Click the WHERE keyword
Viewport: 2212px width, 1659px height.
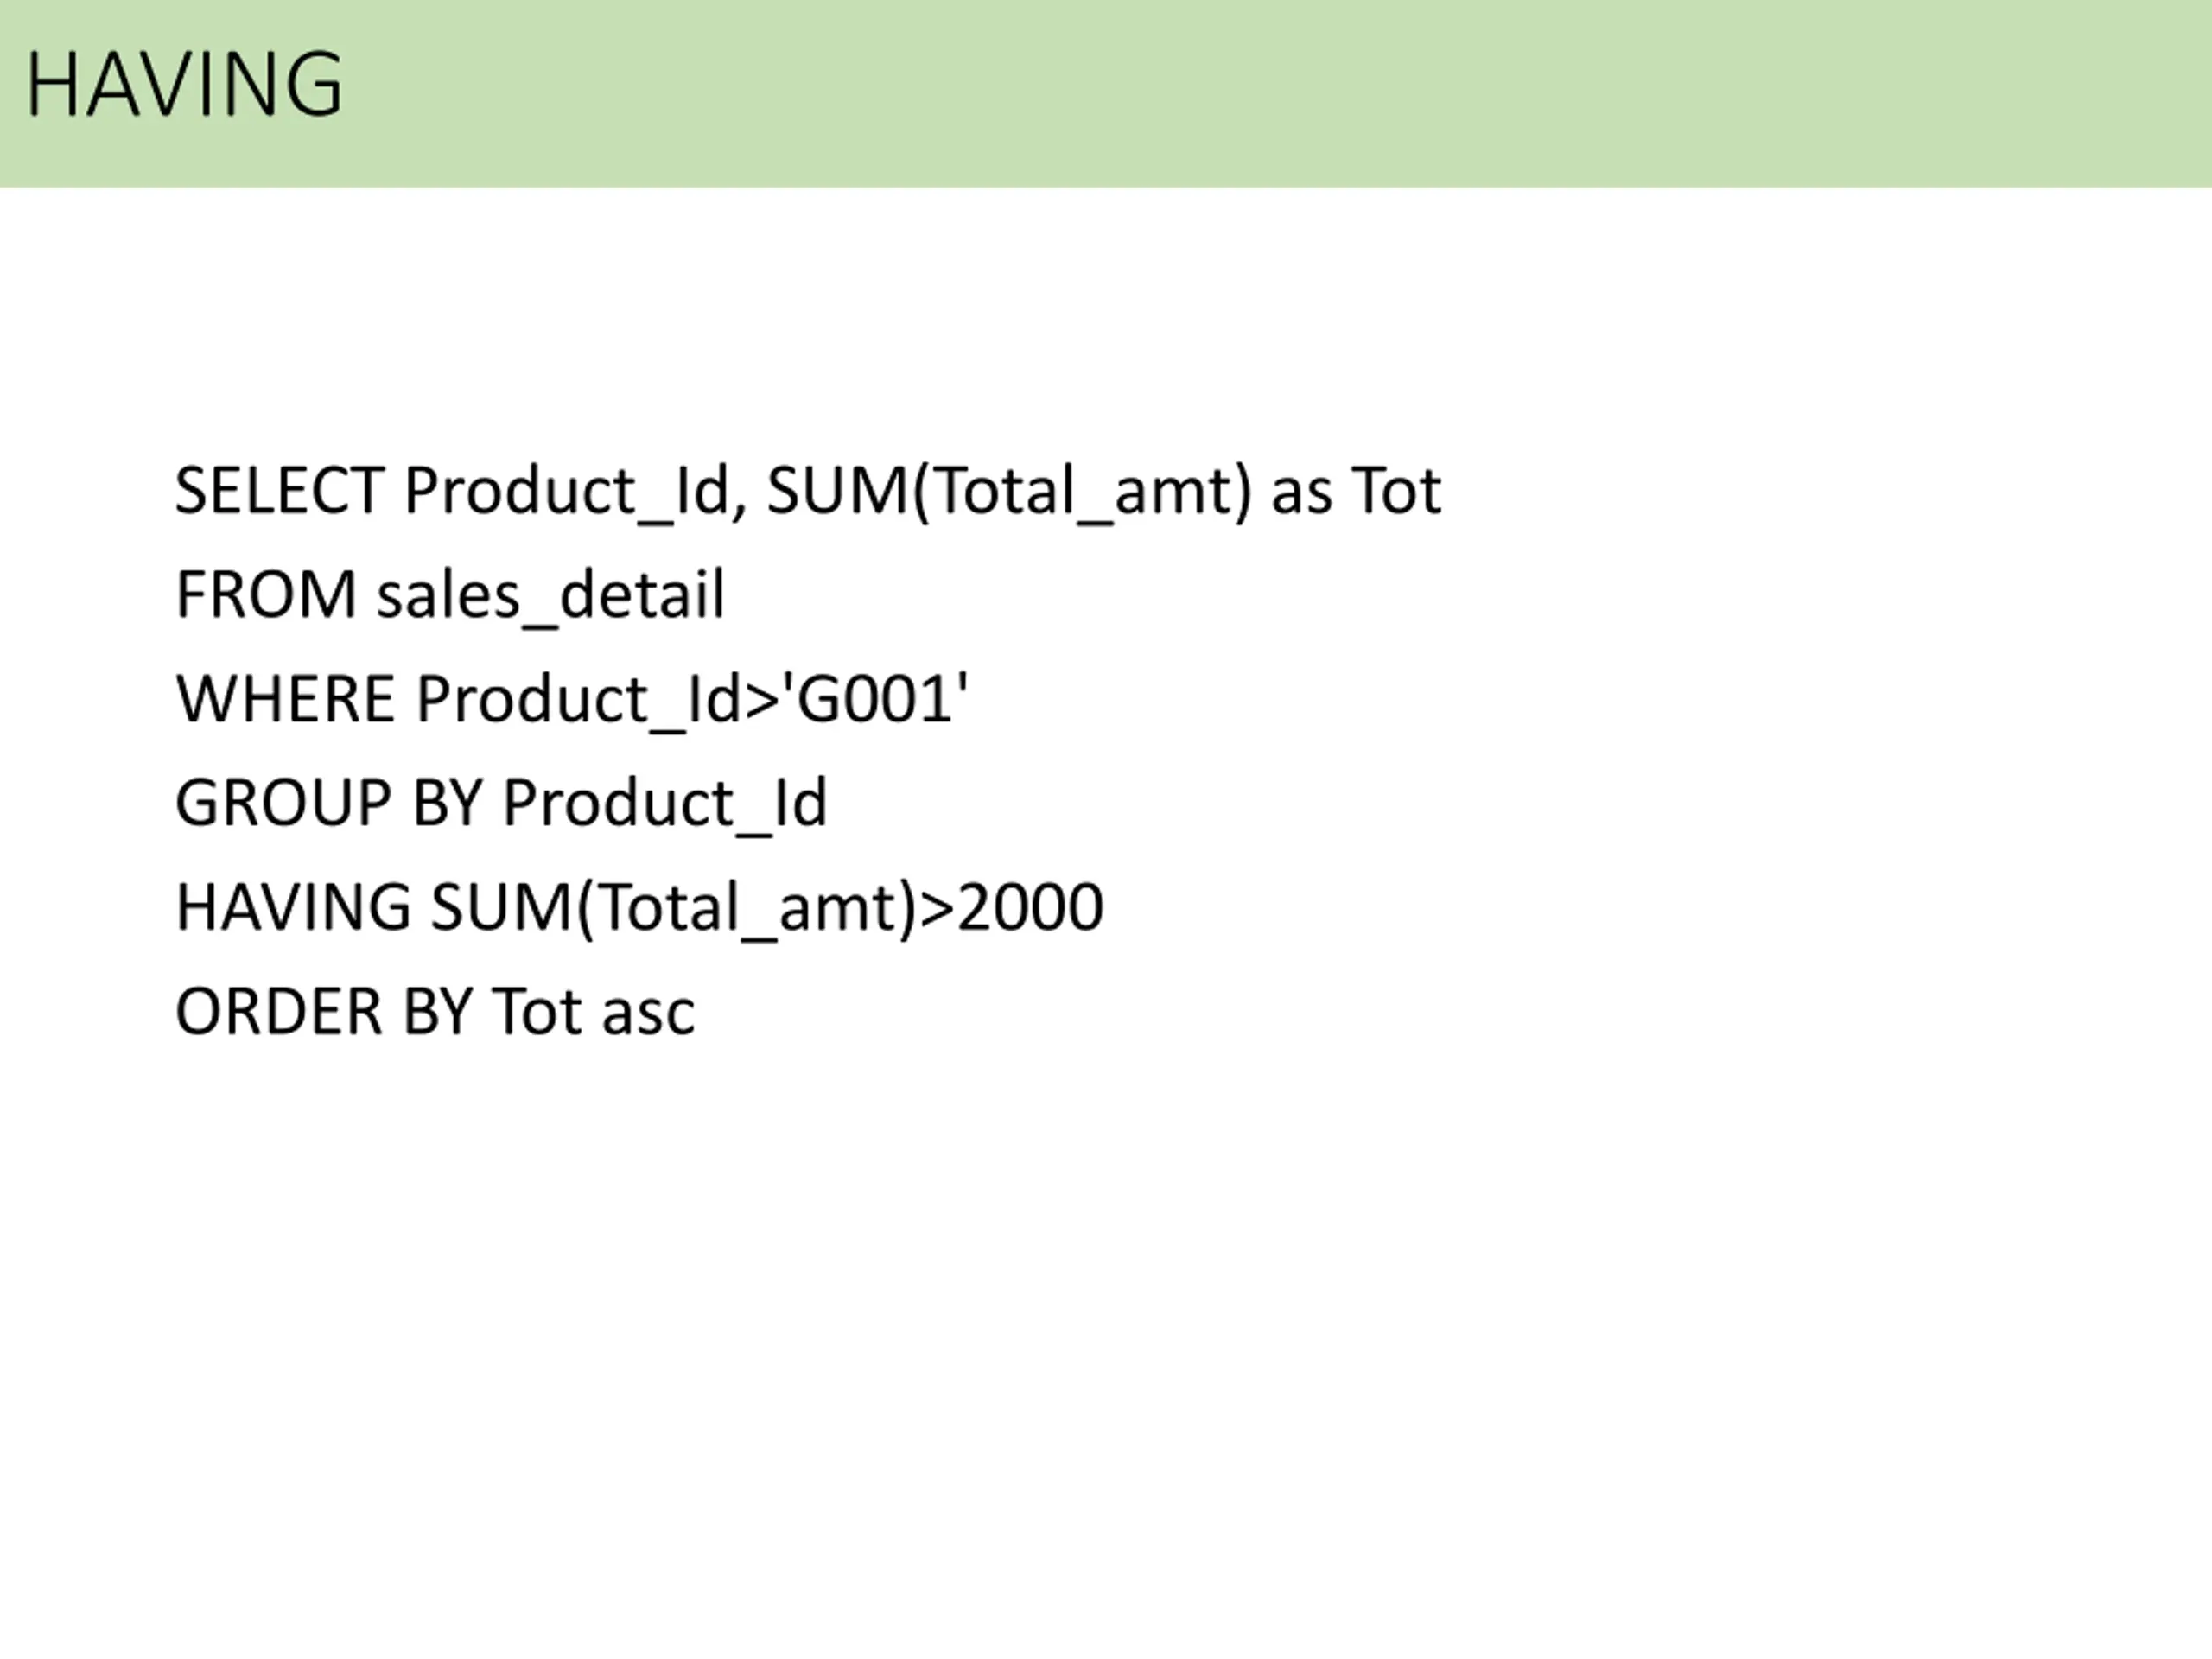[285, 699]
